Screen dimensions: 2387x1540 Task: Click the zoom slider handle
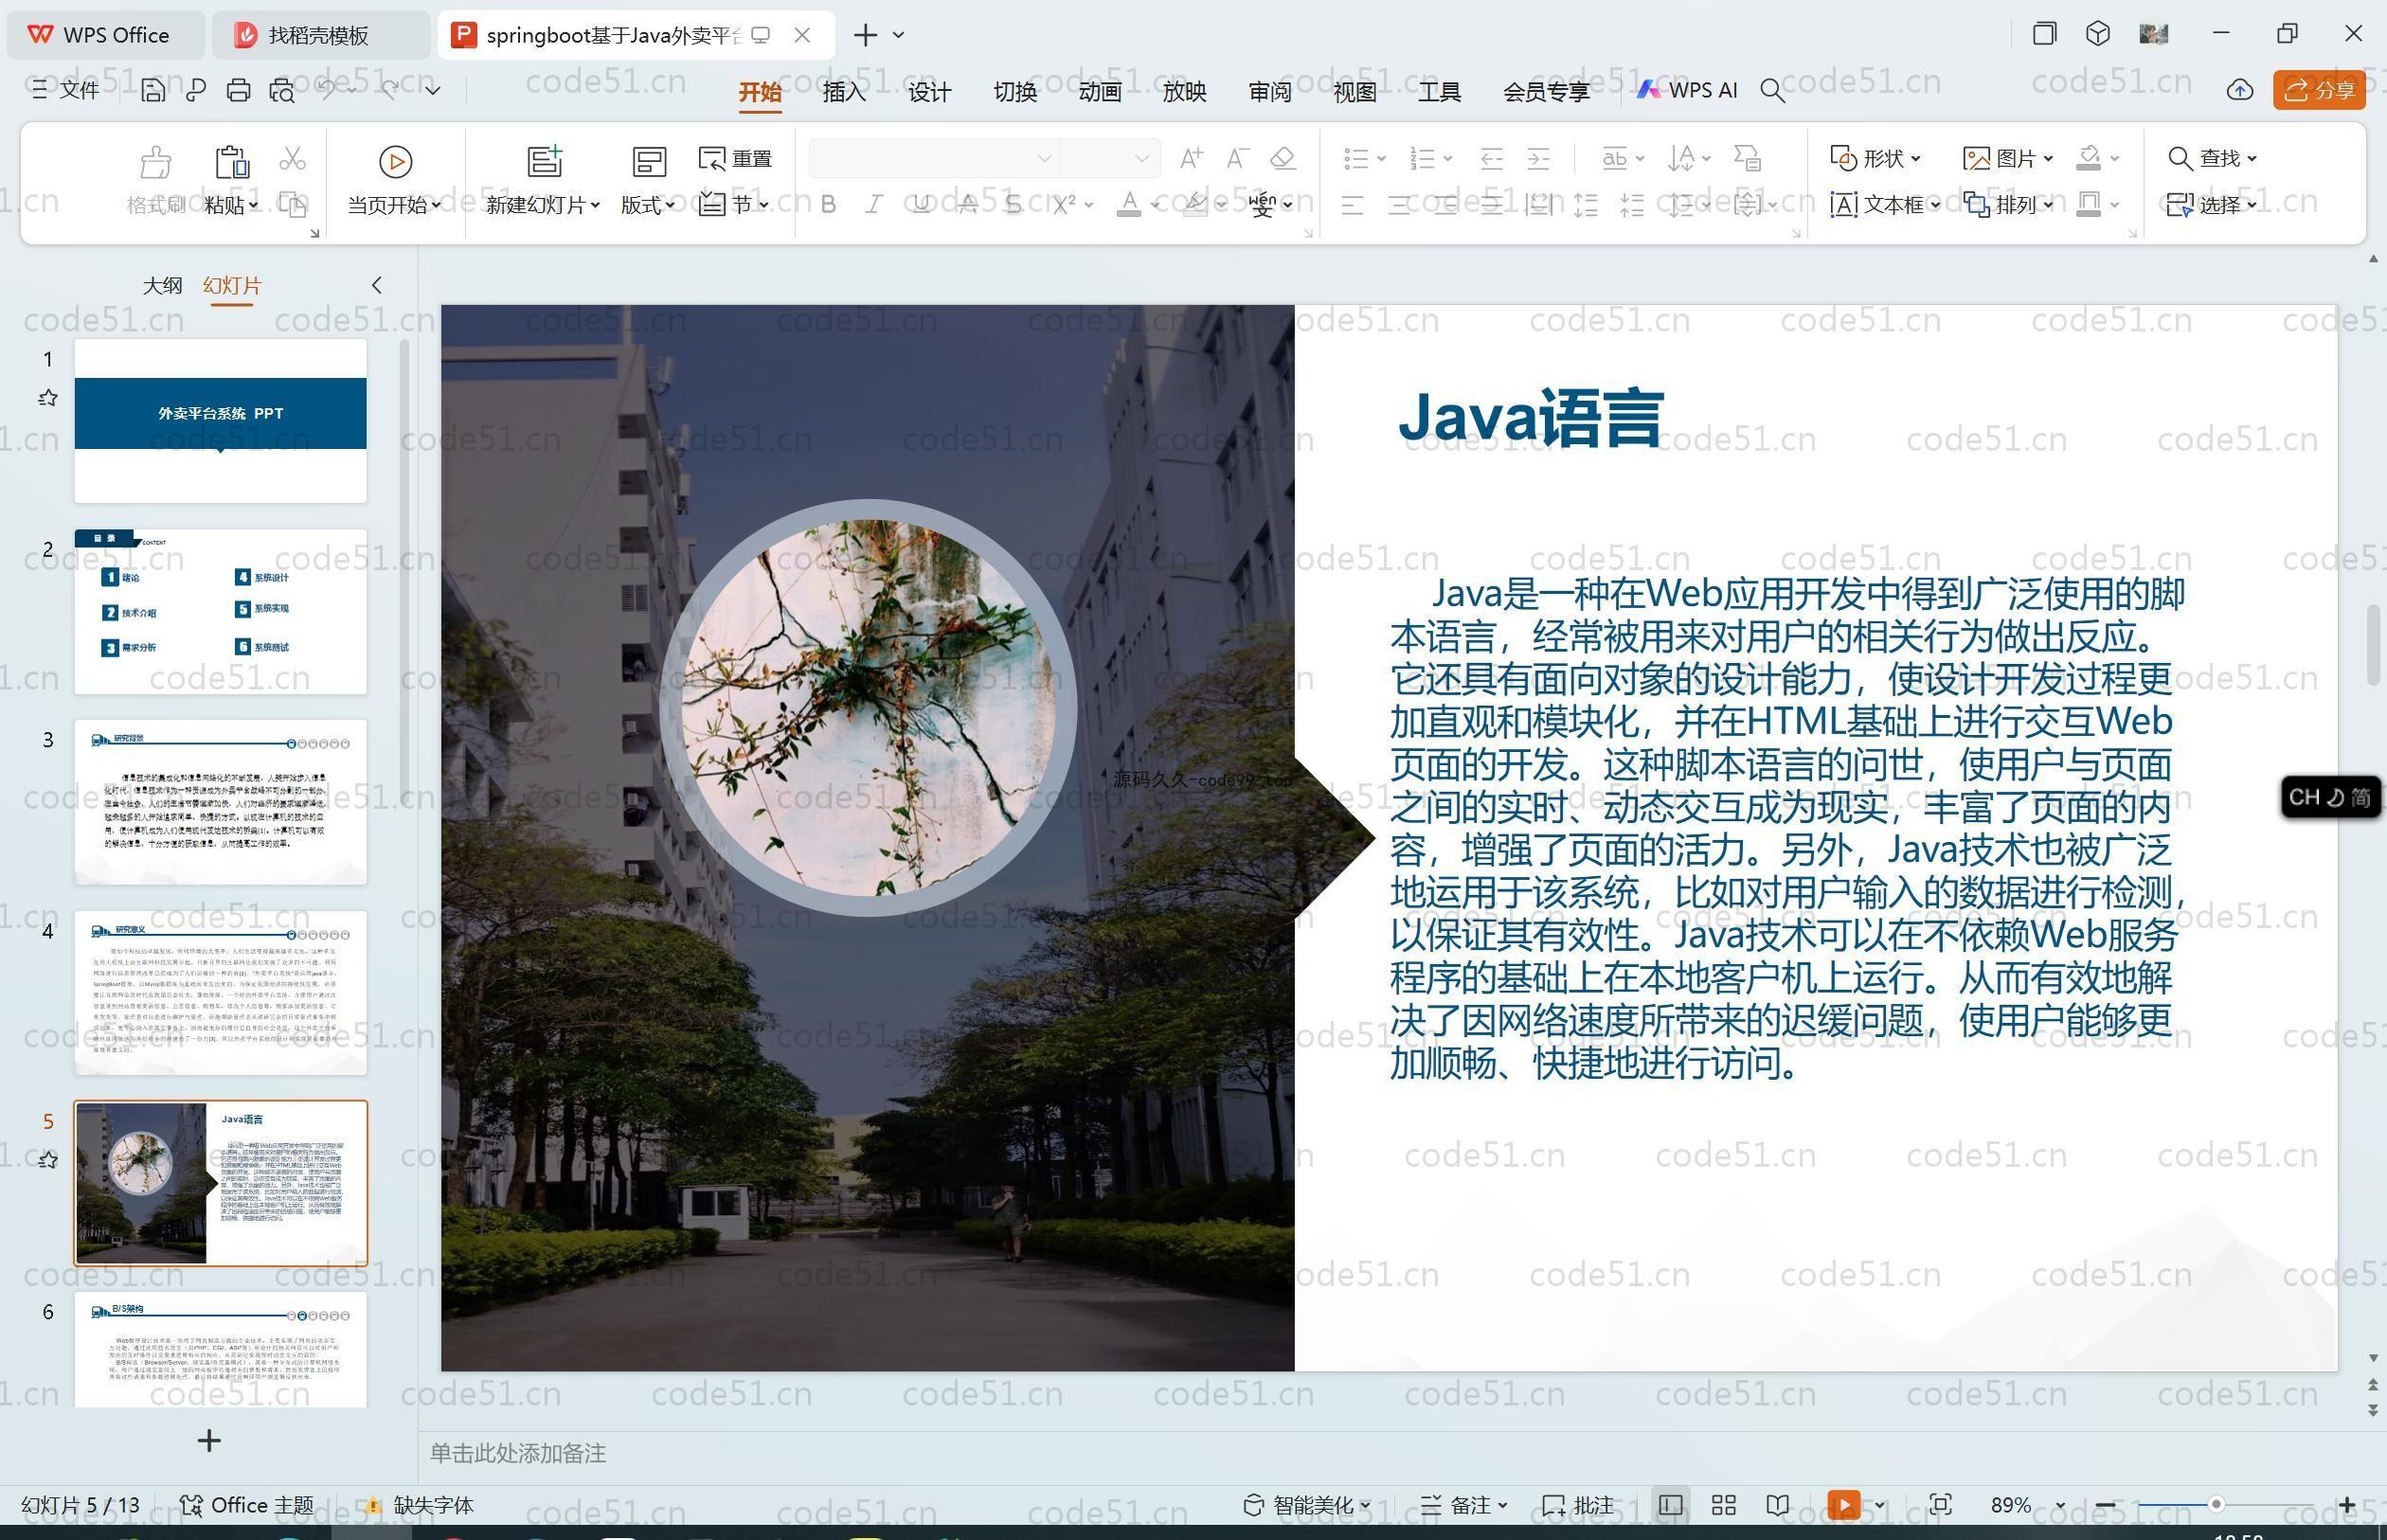(x=2216, y=1504)
